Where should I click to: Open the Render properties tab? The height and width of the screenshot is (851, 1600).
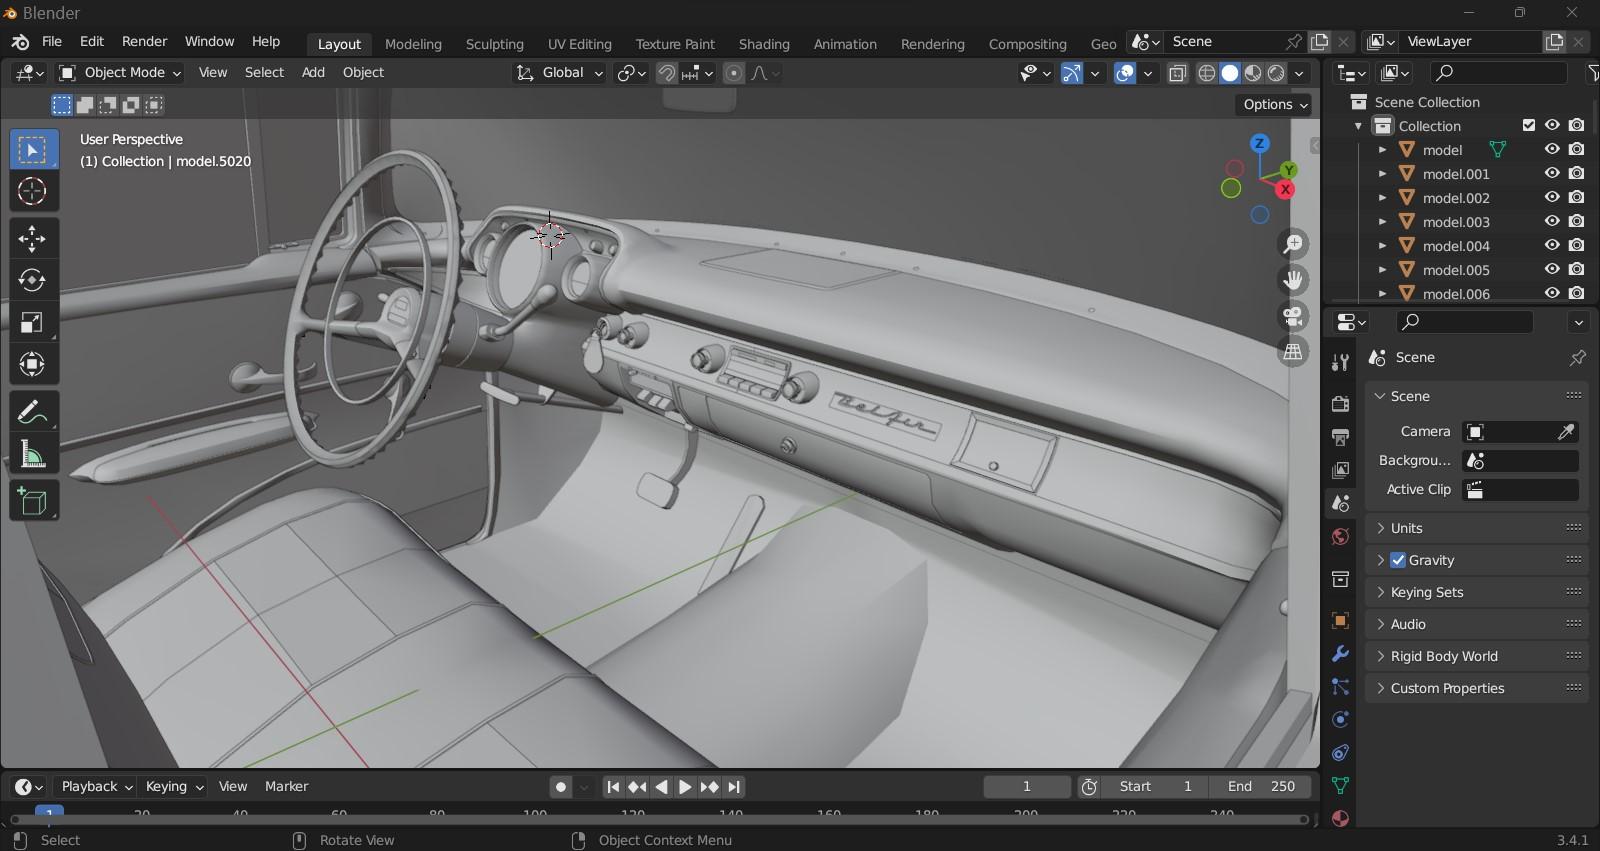click(x=1341, y=404)
